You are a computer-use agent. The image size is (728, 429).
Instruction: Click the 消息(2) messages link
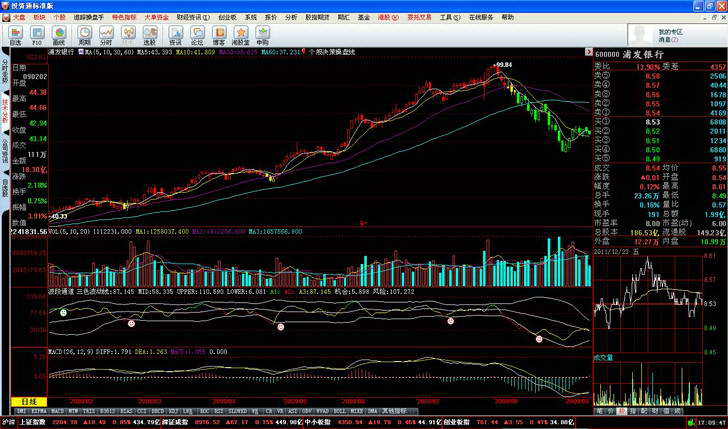pos(668,40)
